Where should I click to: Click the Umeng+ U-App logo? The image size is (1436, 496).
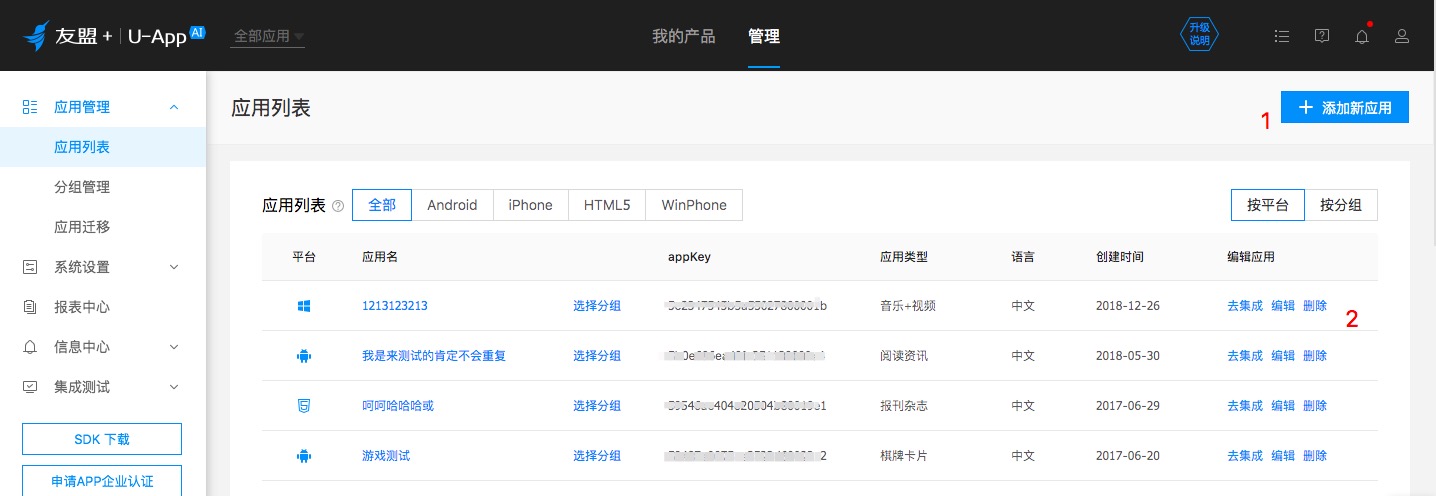tap(114, 35)
